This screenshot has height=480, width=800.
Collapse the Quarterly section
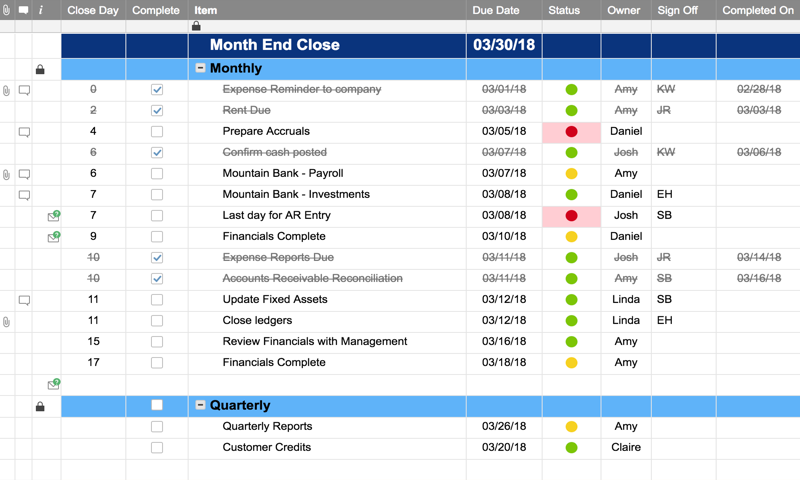point(200,406)
